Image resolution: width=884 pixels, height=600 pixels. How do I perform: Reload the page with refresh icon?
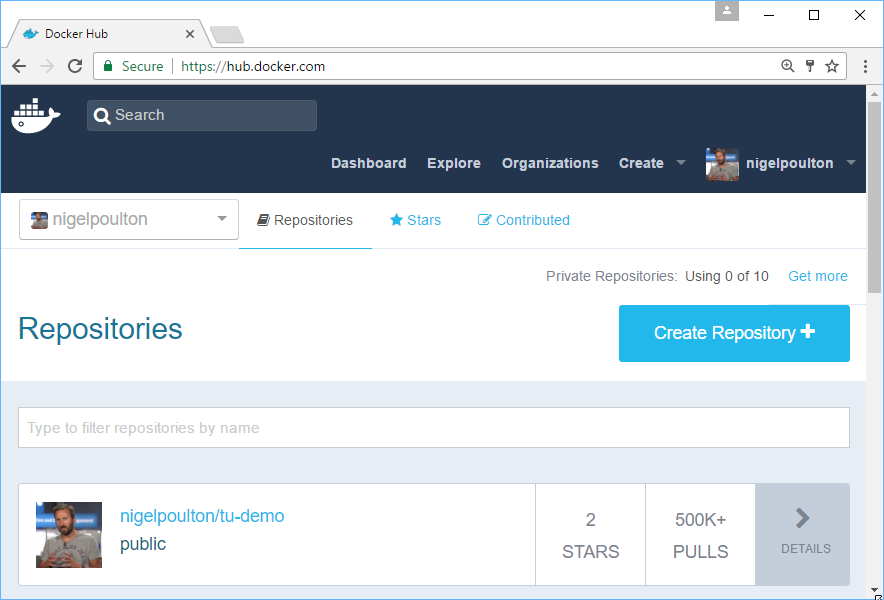(75, 66)
